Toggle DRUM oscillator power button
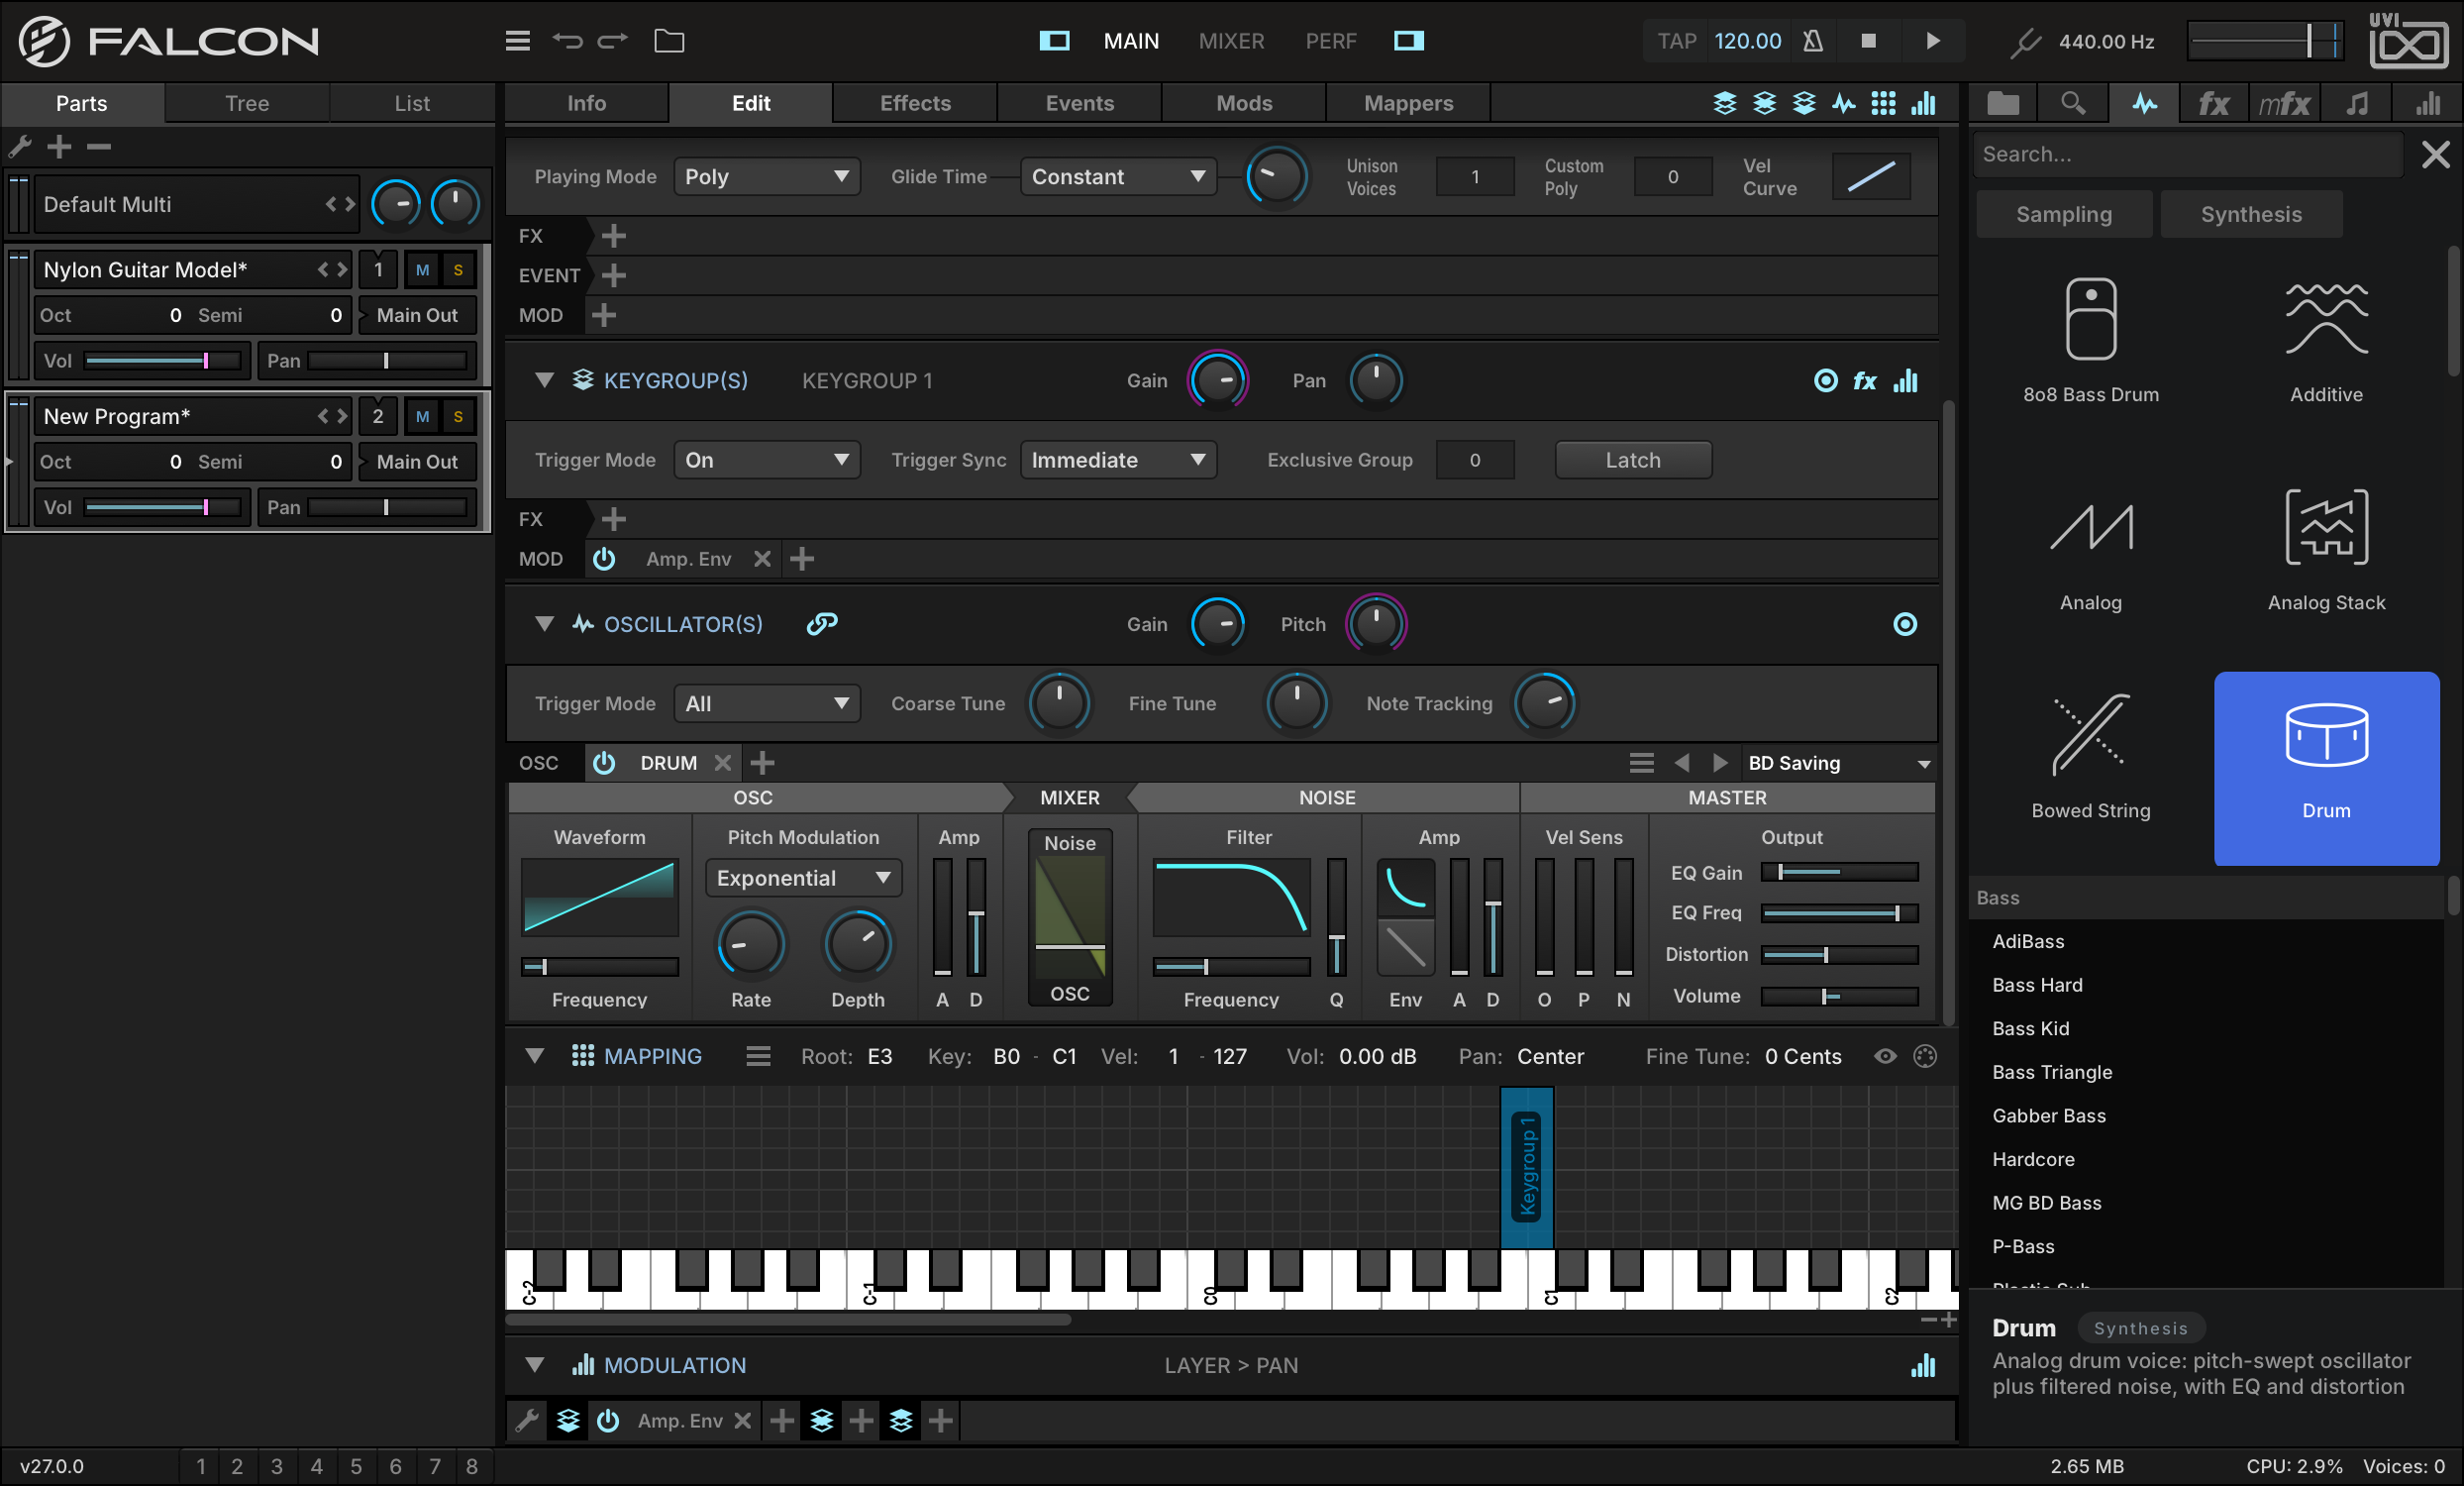This screenshot has width=2464, height=1486. (604, 763)
